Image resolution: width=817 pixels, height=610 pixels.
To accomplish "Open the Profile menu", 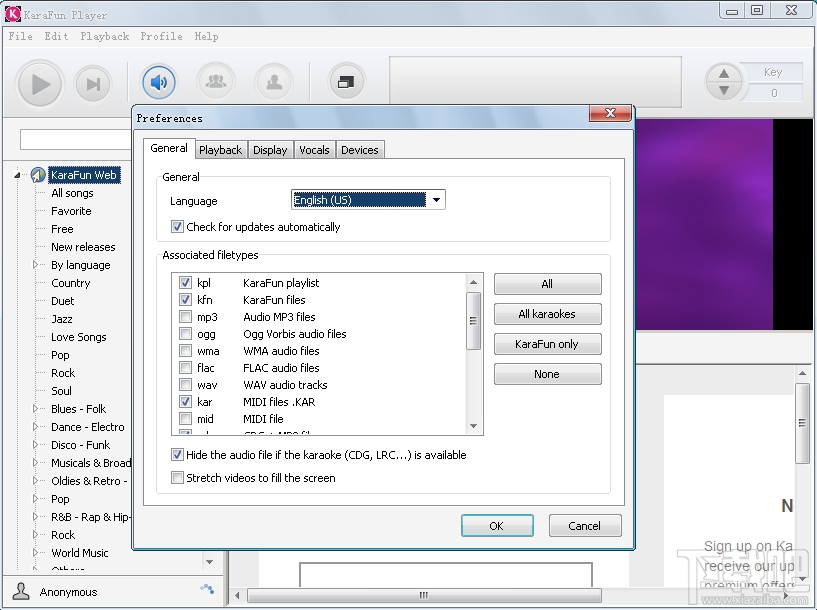I will pos(161,36).
